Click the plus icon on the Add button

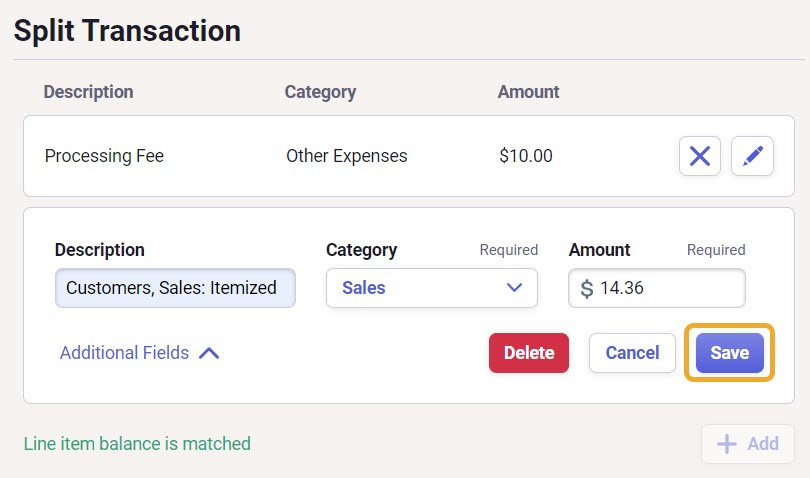726,443
